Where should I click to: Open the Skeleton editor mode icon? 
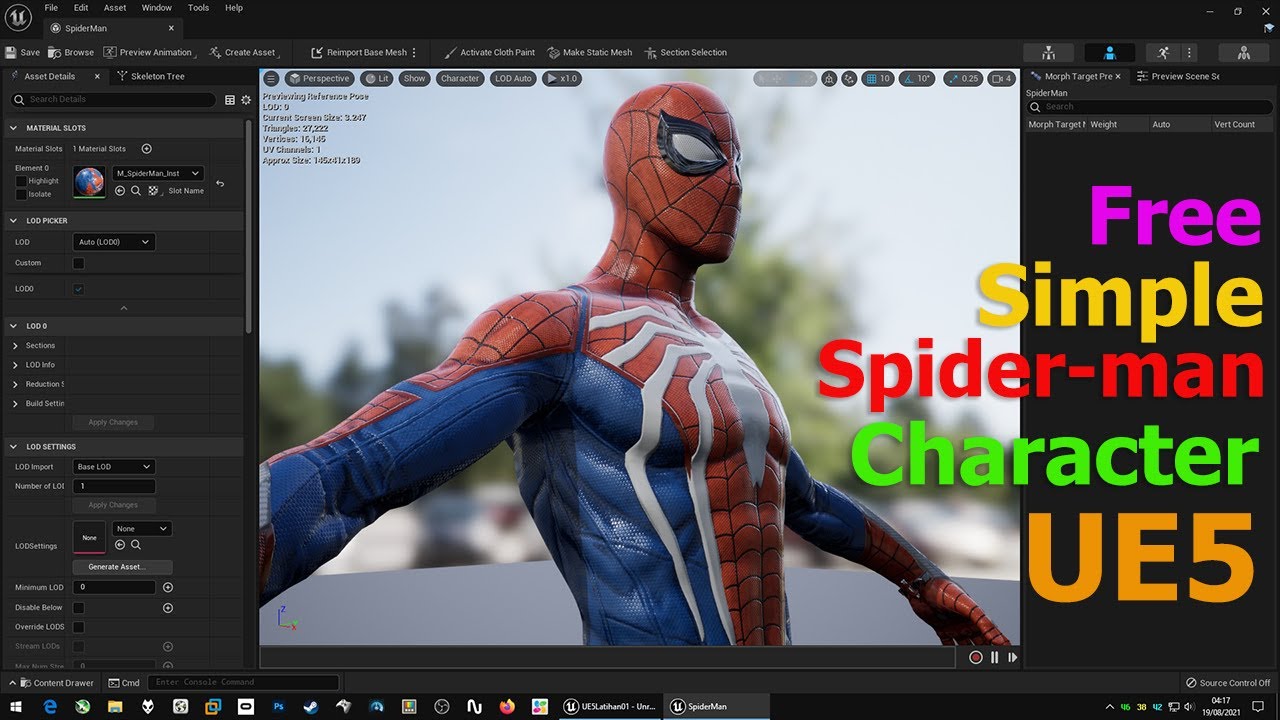[1048, 53]
